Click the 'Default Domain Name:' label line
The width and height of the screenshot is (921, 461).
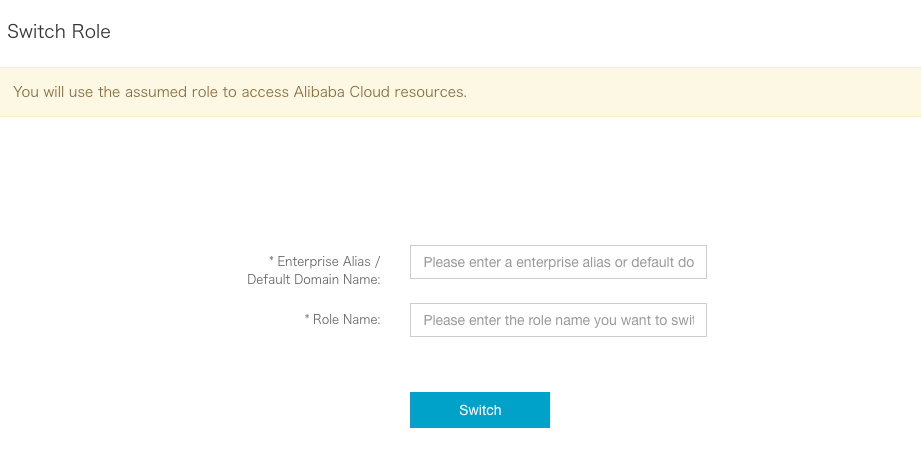tap(314, 280)
